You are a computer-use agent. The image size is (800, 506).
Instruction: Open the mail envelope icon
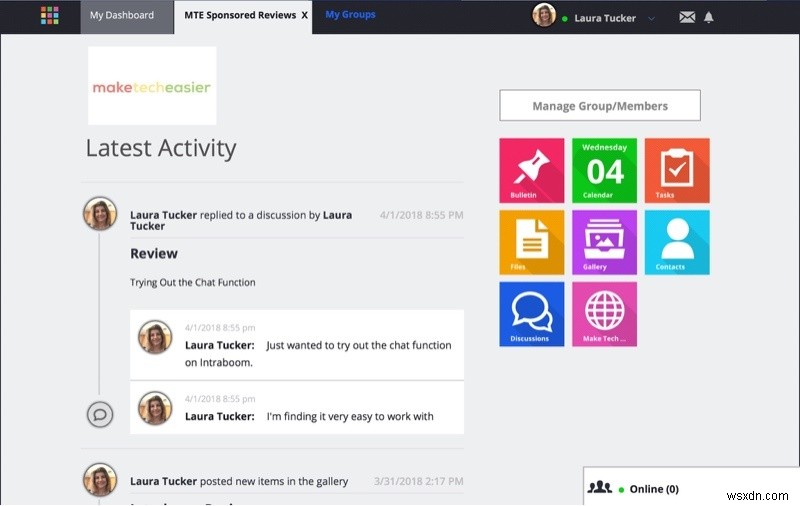click(x=687, y=17)
